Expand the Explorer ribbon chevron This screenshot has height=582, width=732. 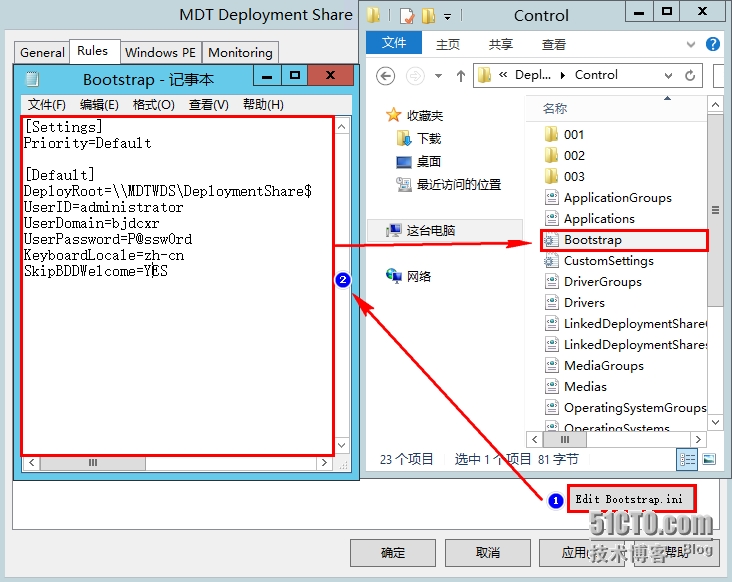point(690,45)
